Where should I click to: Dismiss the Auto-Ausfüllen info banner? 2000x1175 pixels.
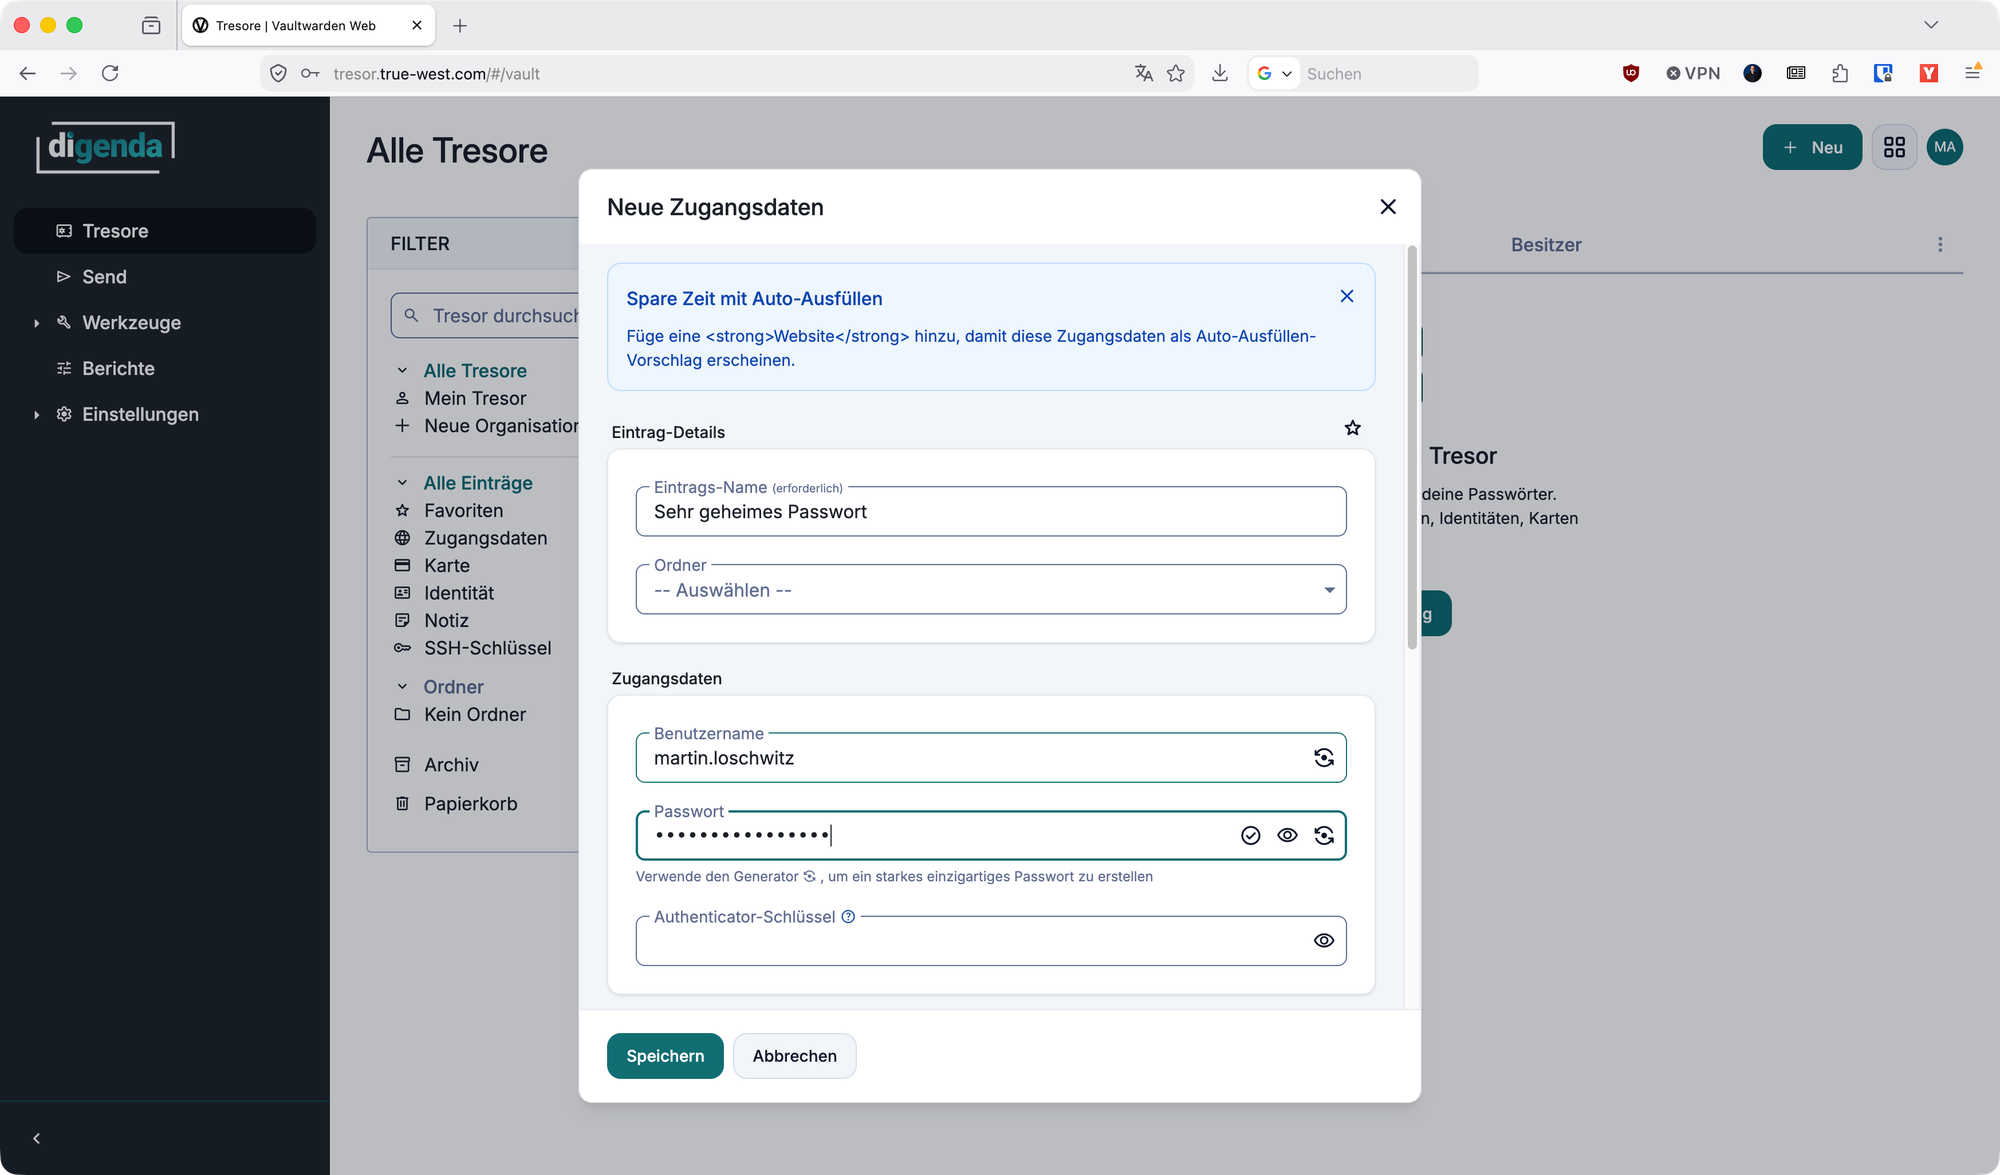[1347, 296]
